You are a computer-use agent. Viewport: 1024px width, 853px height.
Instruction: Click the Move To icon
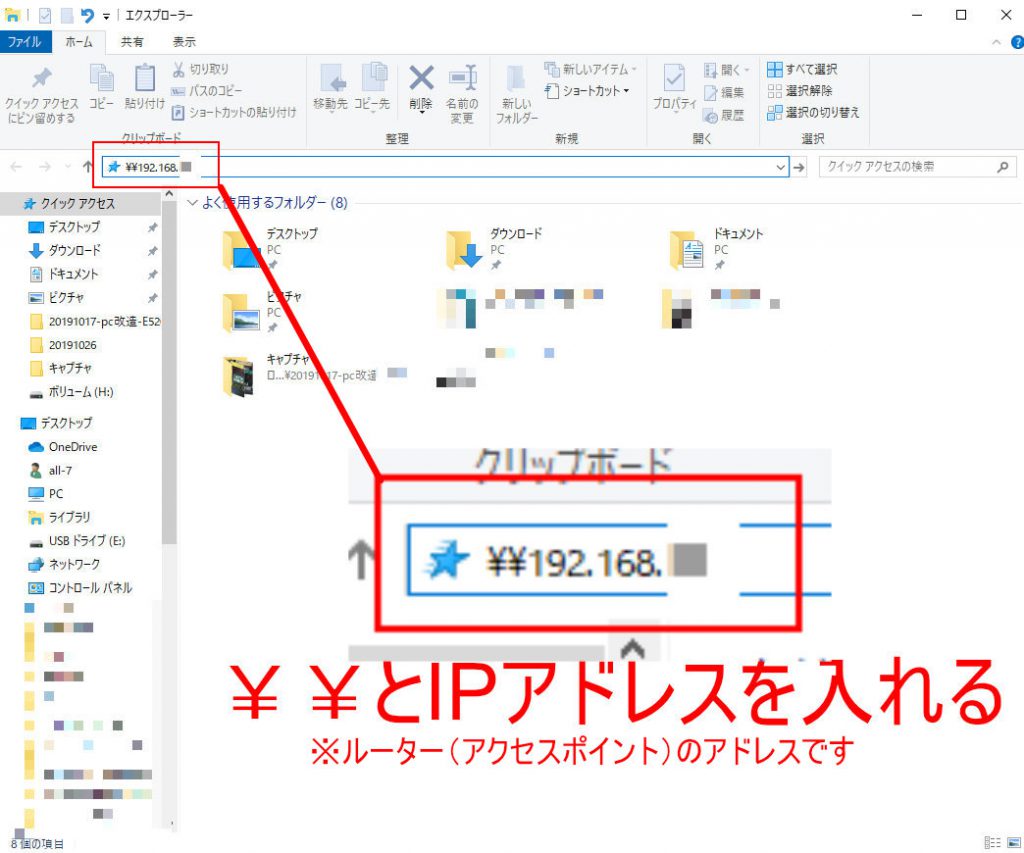pos(331,80)
